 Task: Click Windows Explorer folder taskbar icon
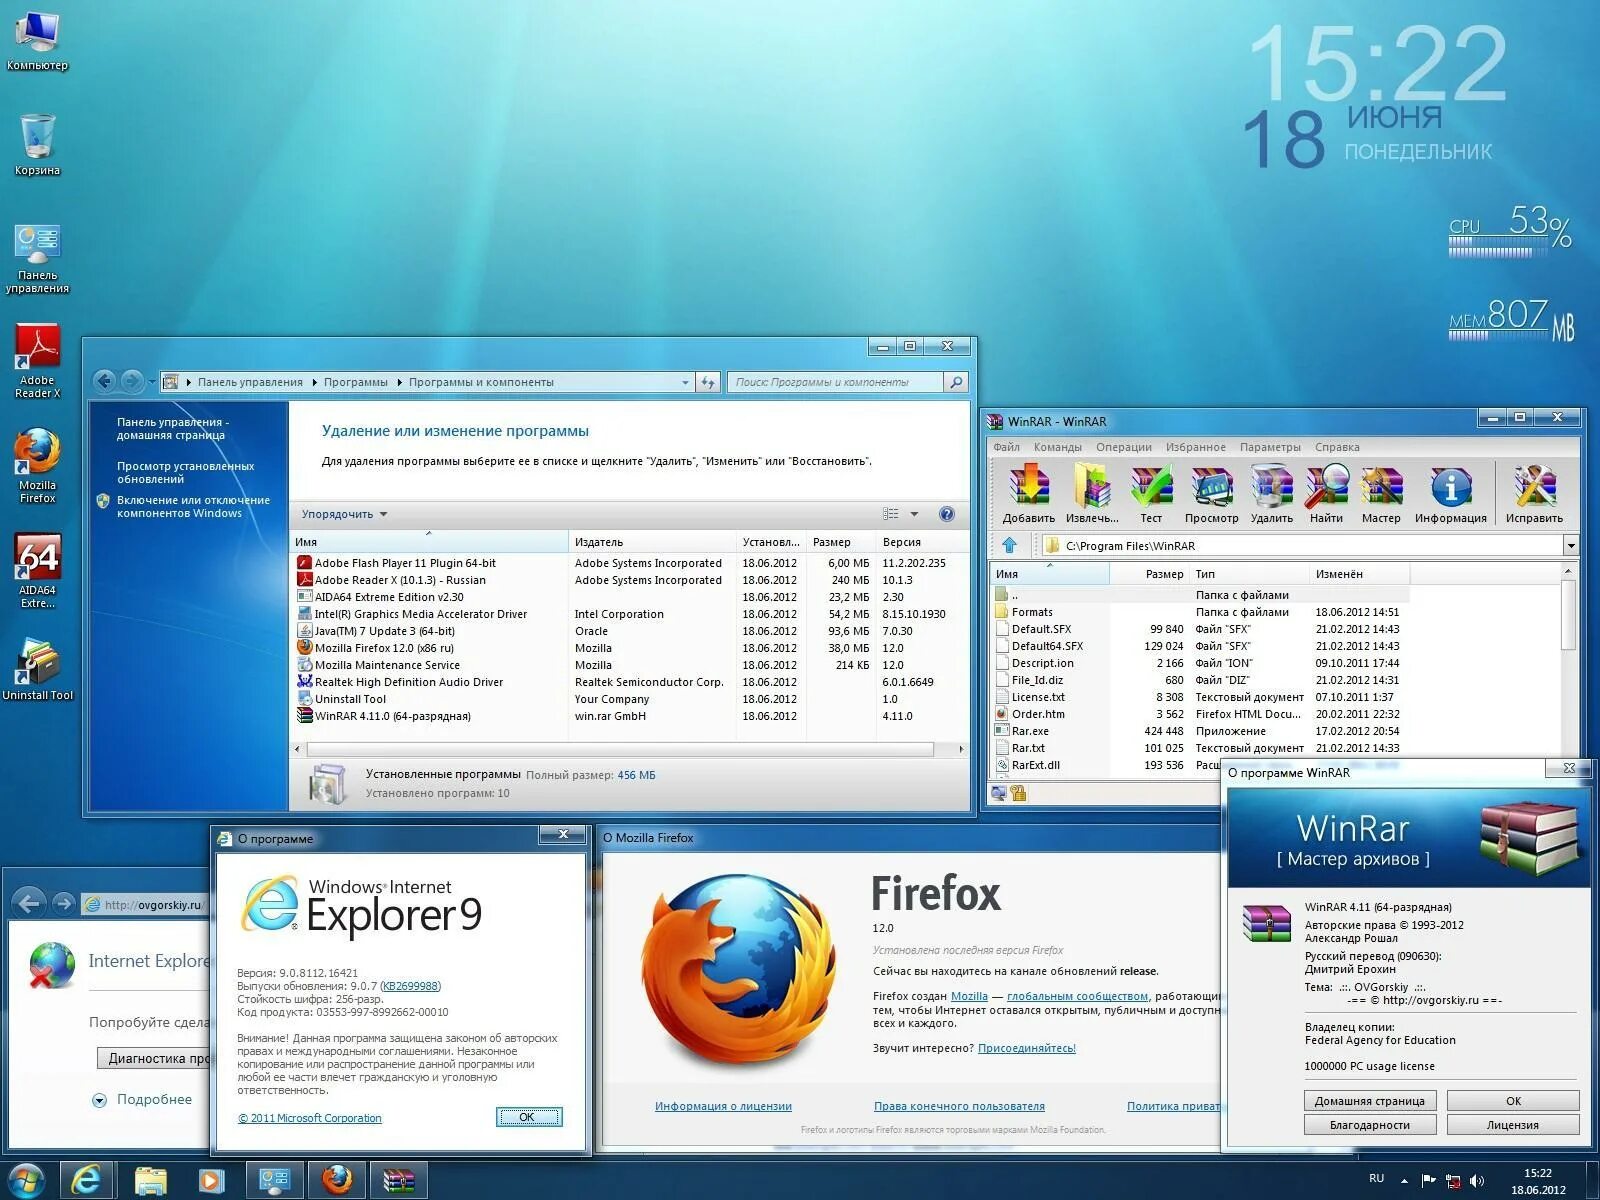pyautogui.click(x=151, y=1181)
